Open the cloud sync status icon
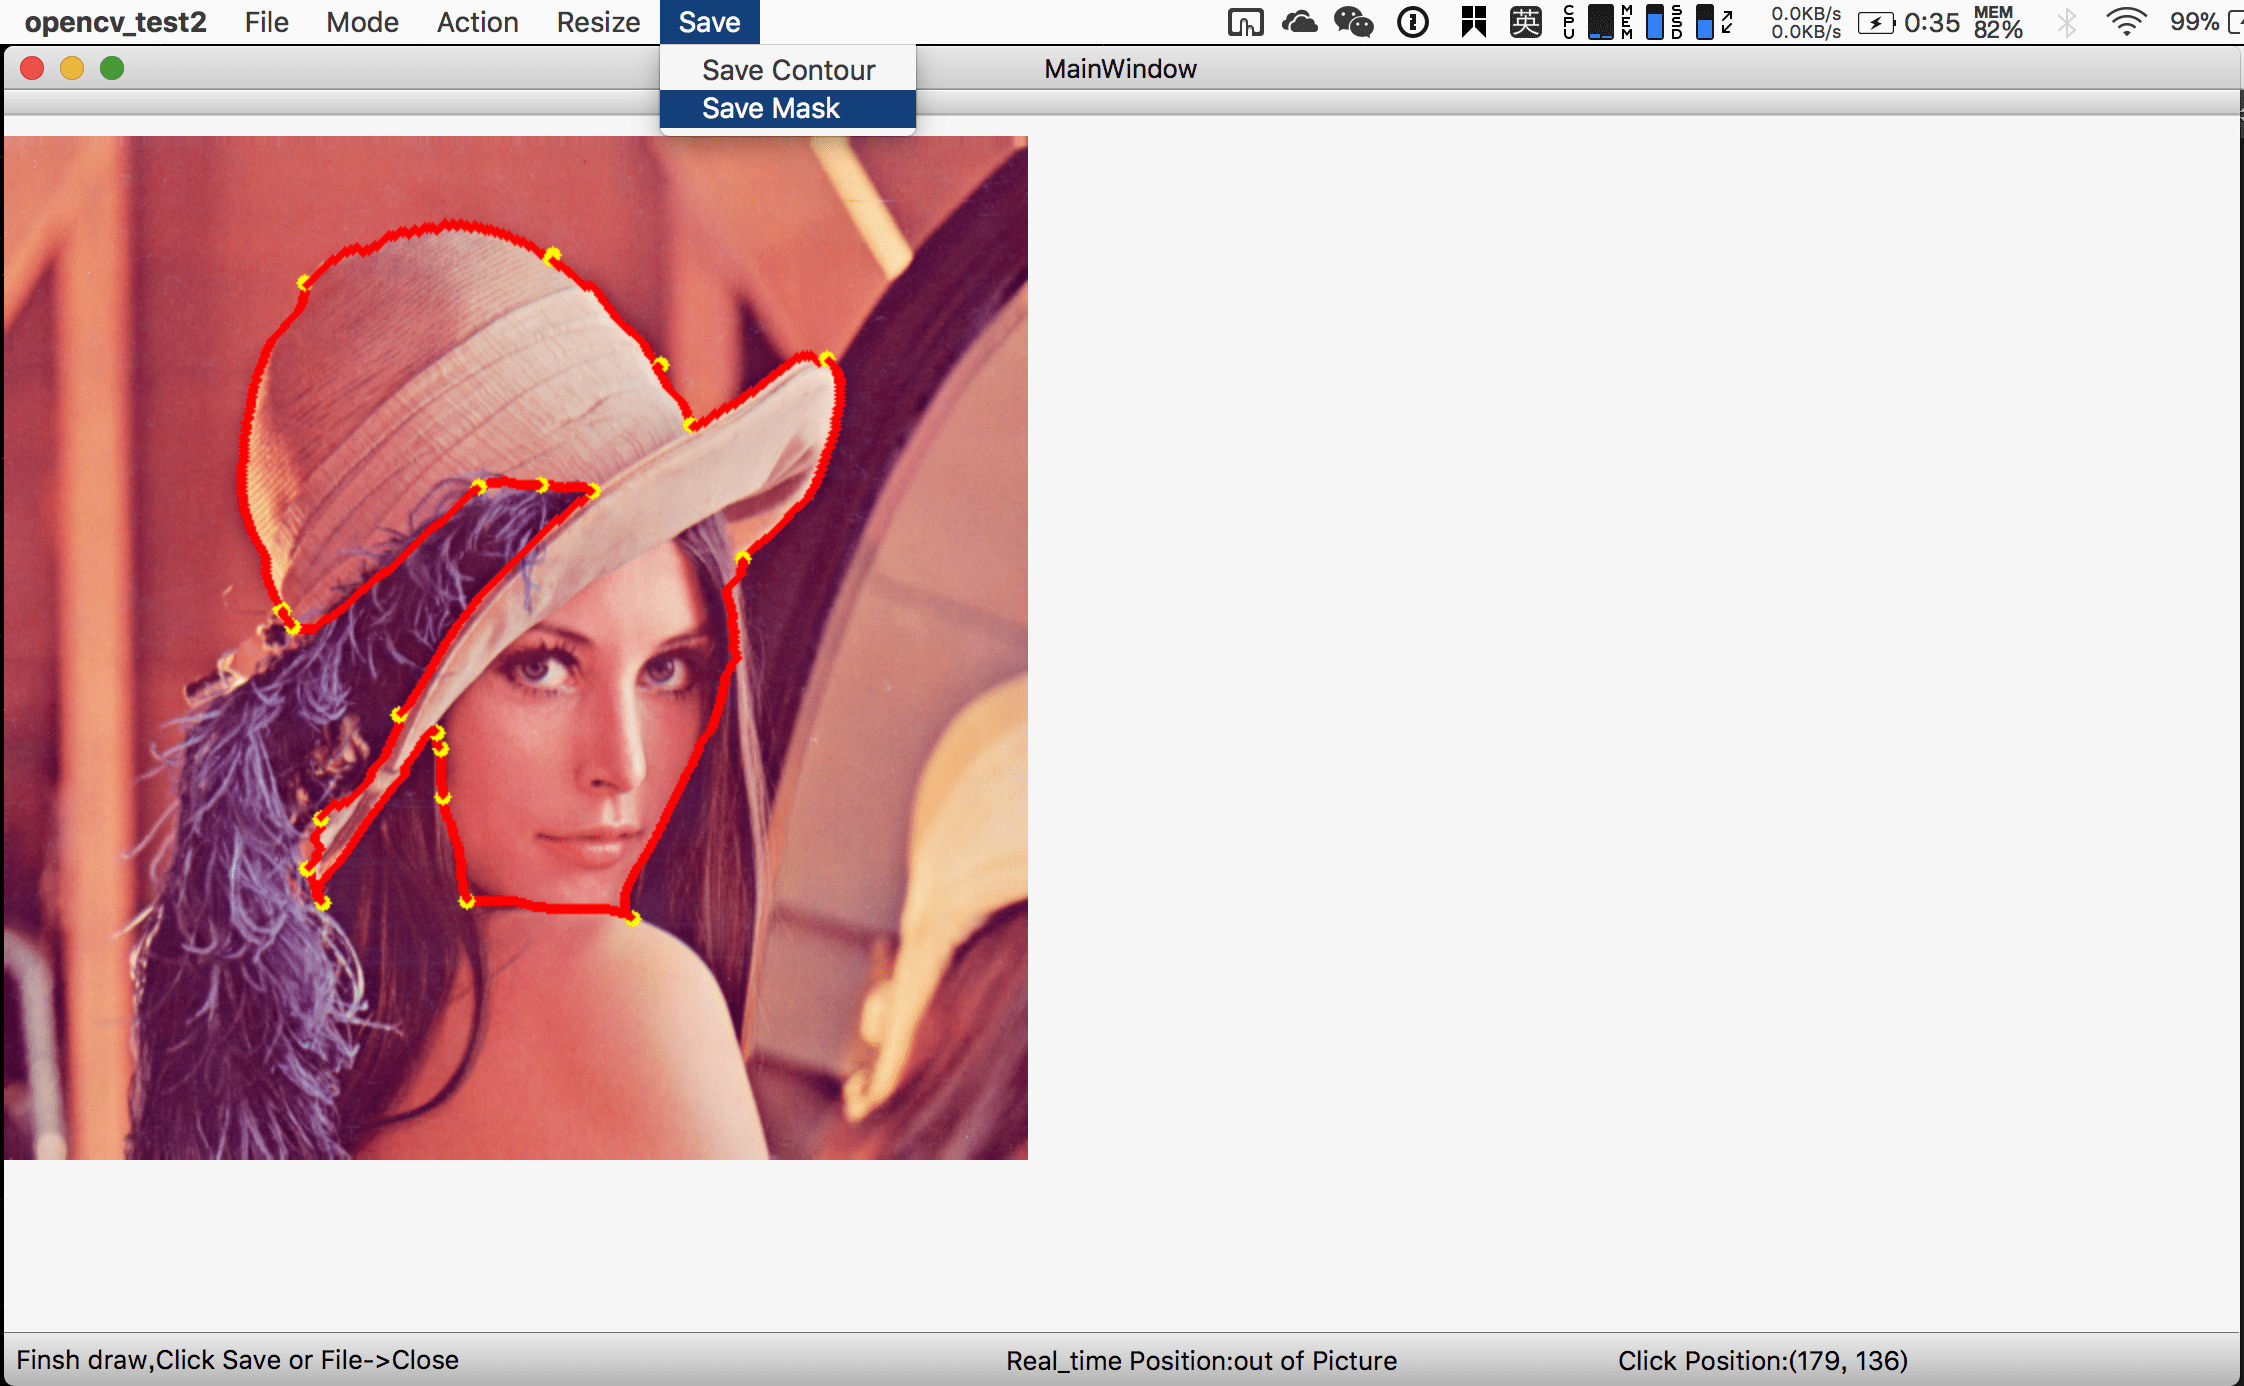 1299,22
